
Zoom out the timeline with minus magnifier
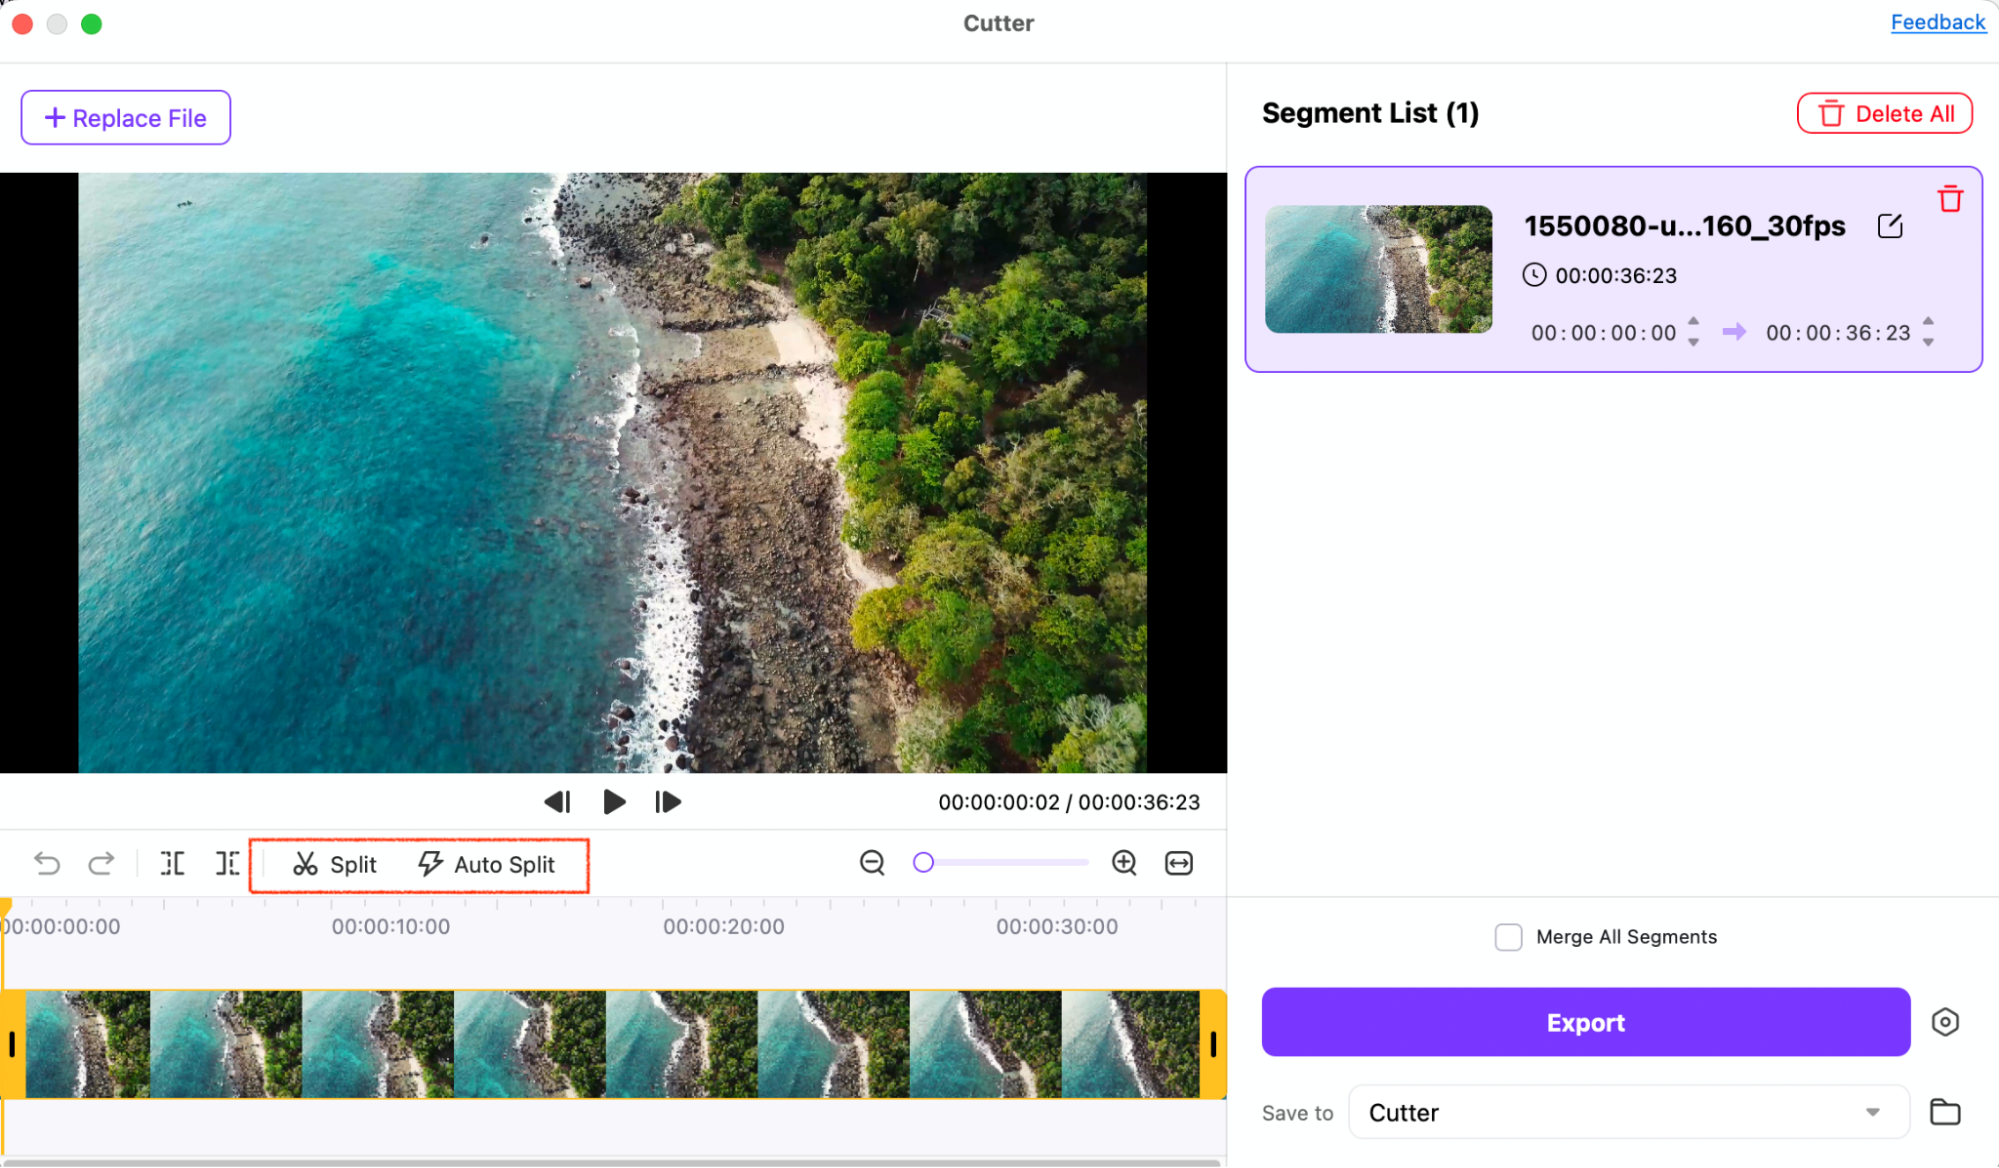point(872,863)
